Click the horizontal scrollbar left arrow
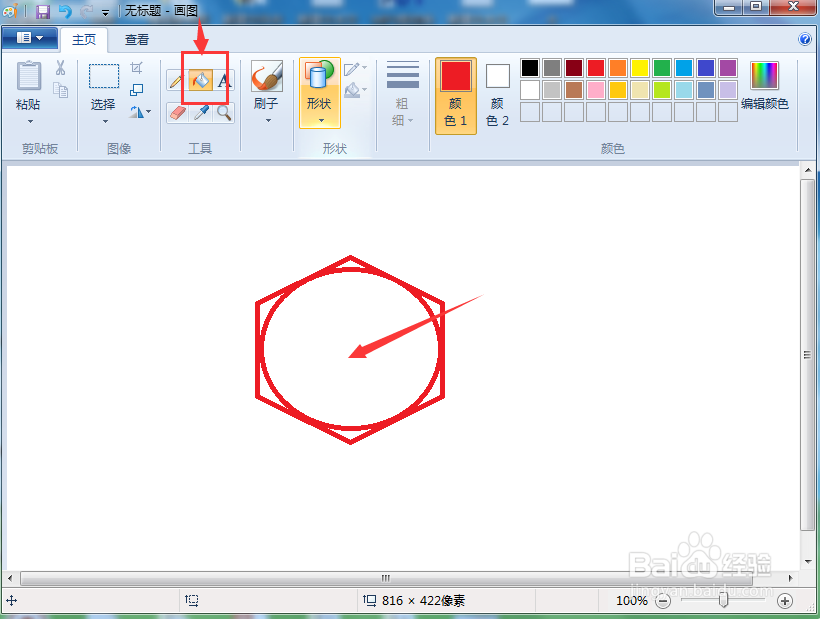The width and height of the screenshot is (820, 619). (x=10, y=578)
